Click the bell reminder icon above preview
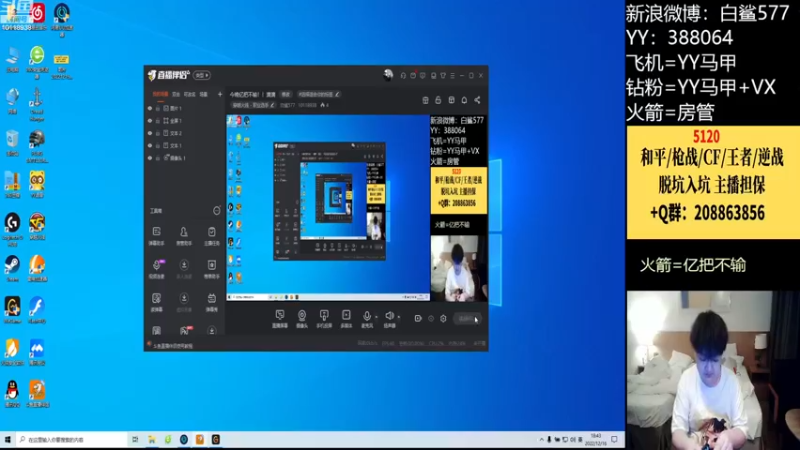 464,100
